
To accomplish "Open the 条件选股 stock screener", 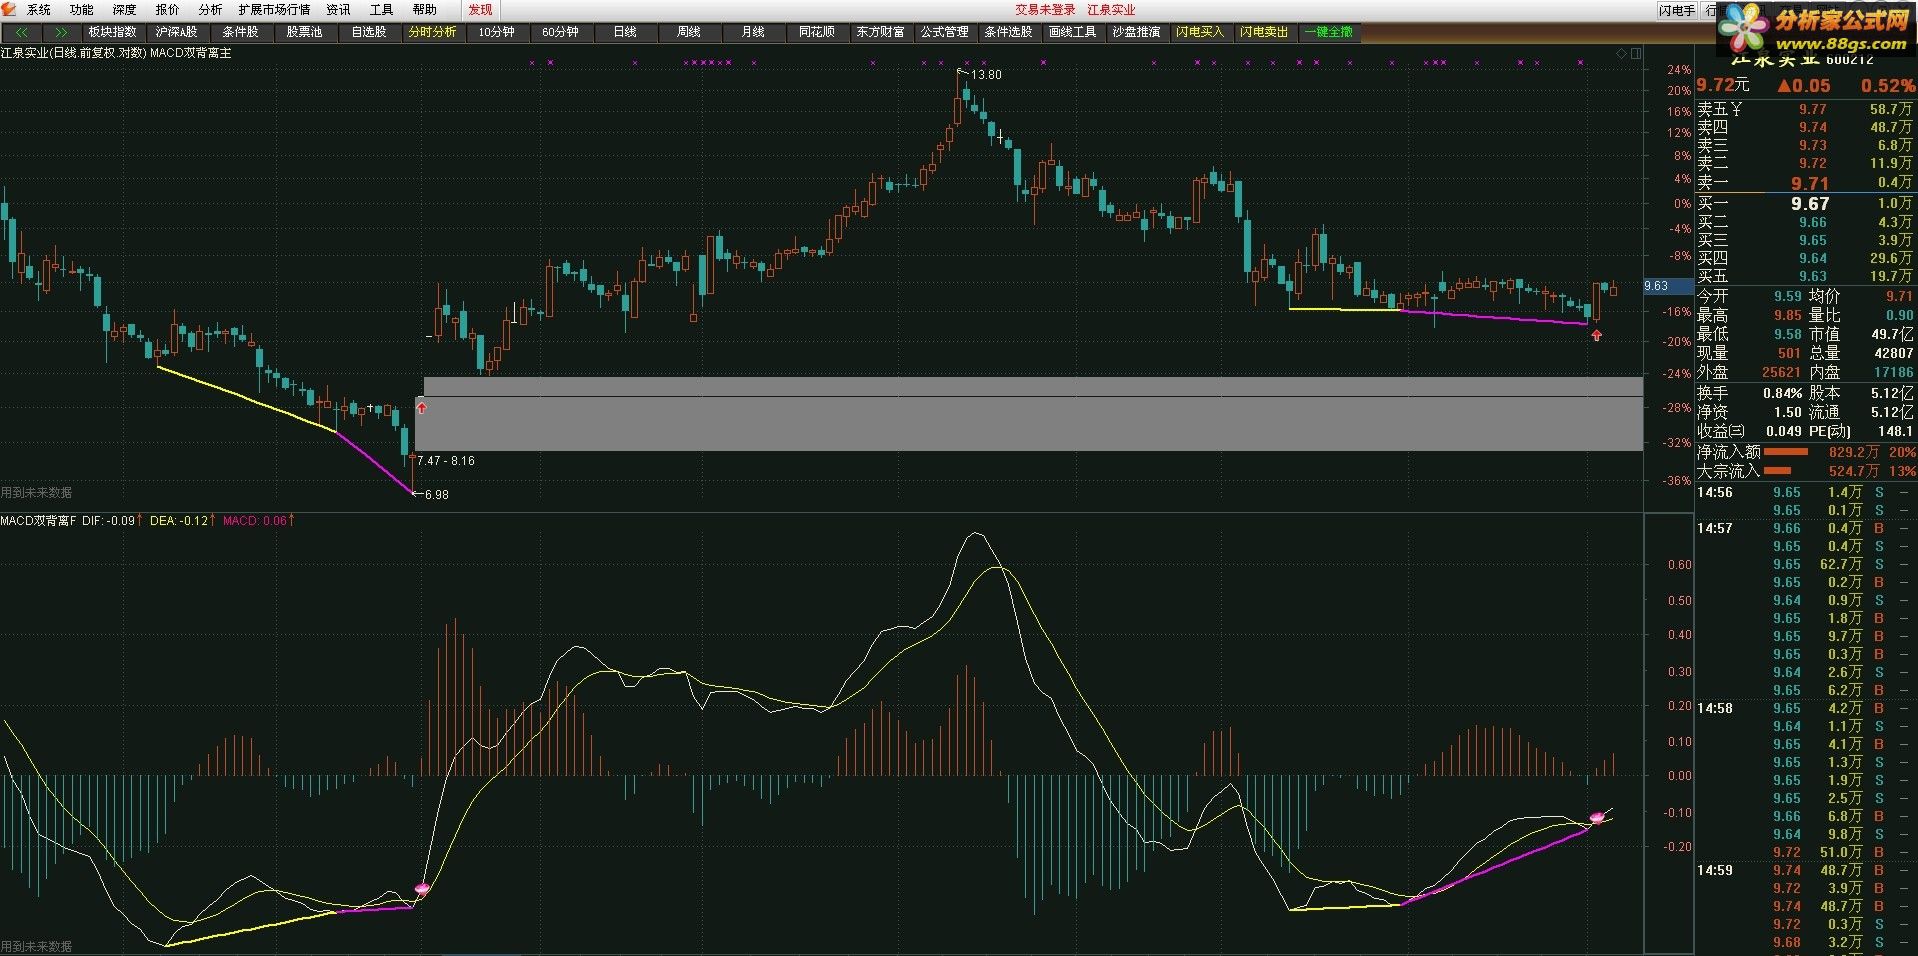I will [1008, 32].
